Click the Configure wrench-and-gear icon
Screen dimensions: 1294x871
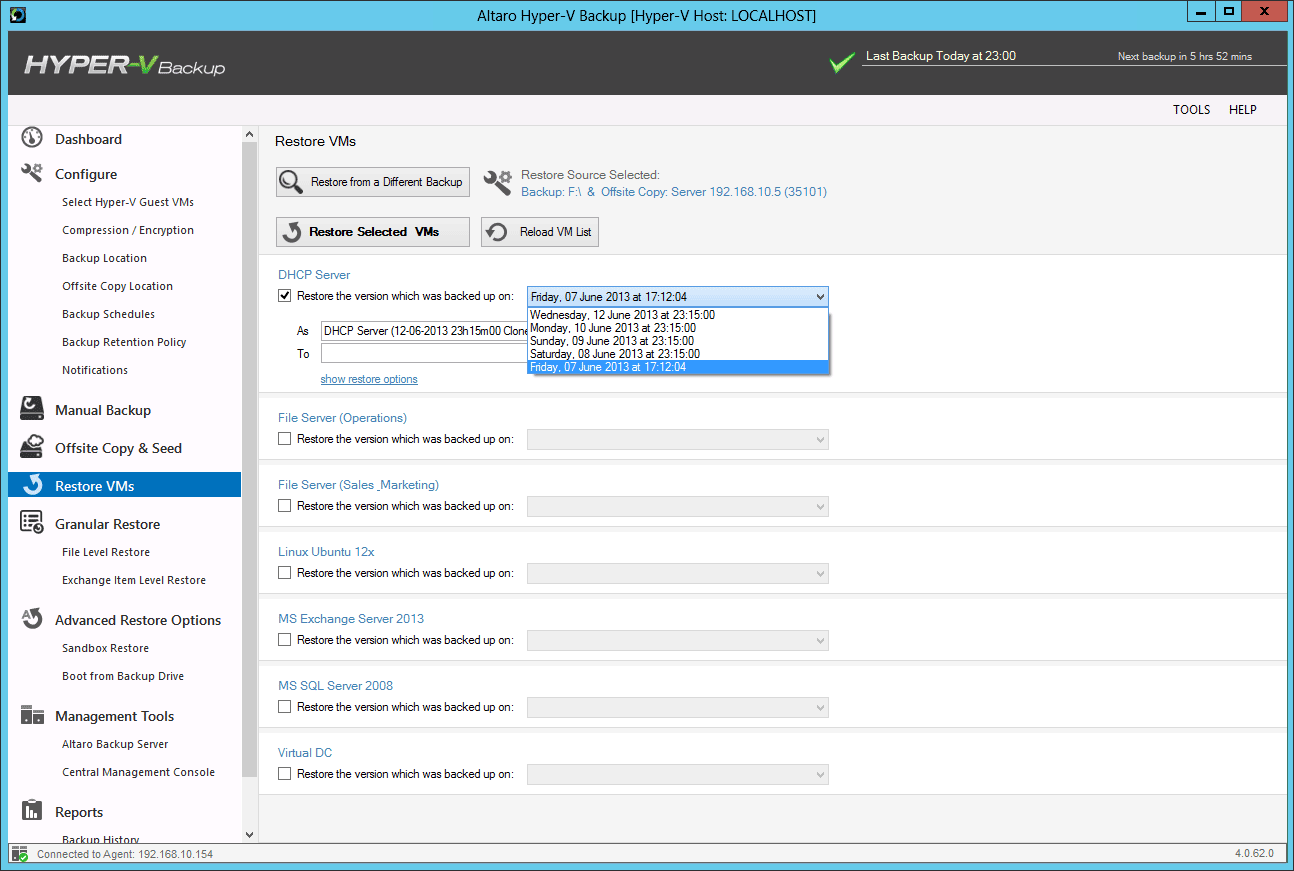pyautogui.click(x=32, y=173)
